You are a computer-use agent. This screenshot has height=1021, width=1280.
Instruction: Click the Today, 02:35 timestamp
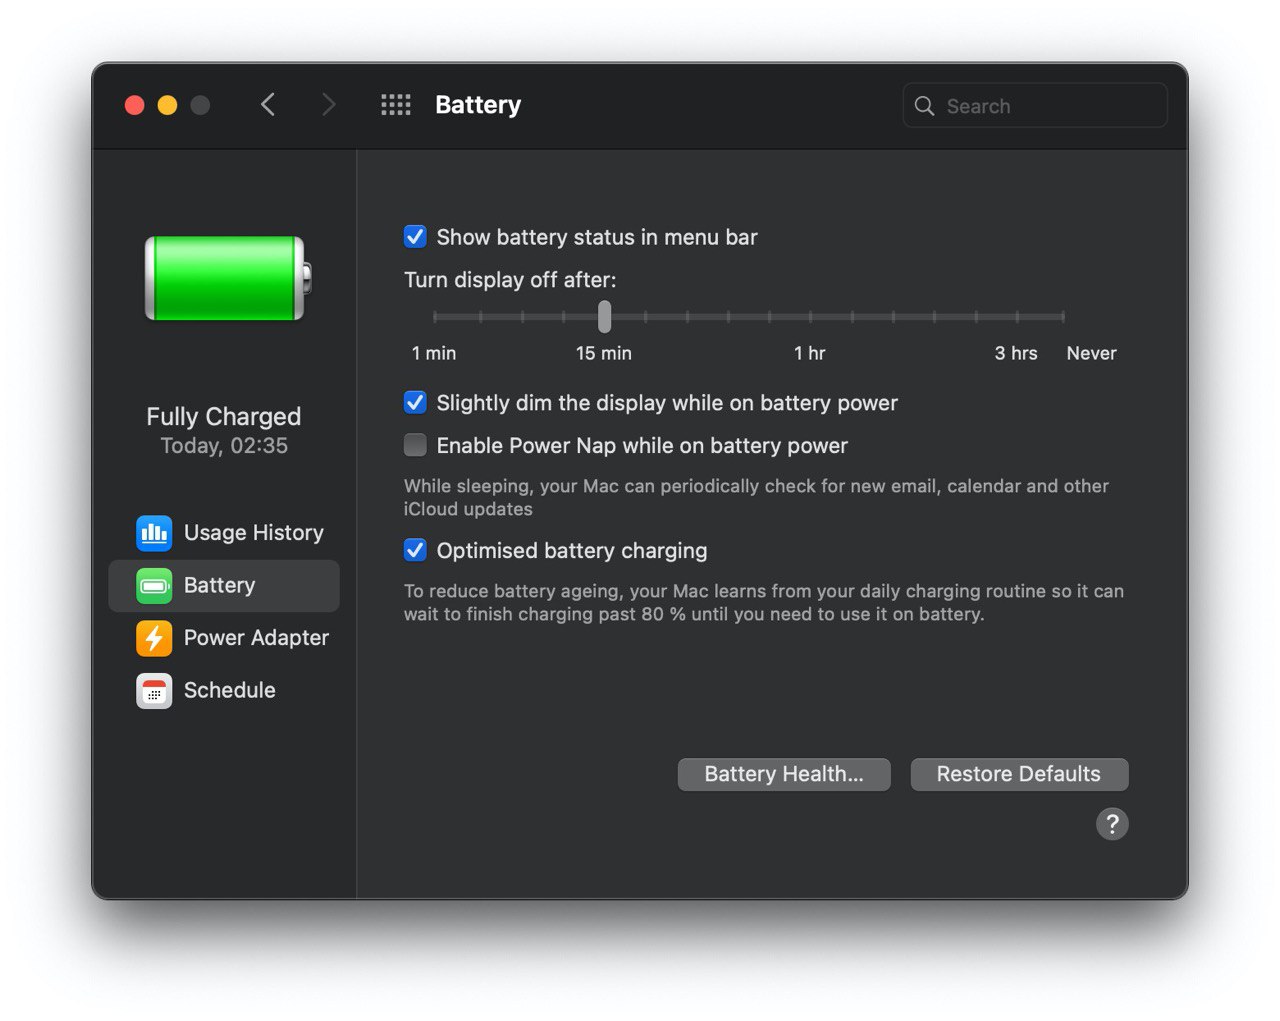[224, 446]
